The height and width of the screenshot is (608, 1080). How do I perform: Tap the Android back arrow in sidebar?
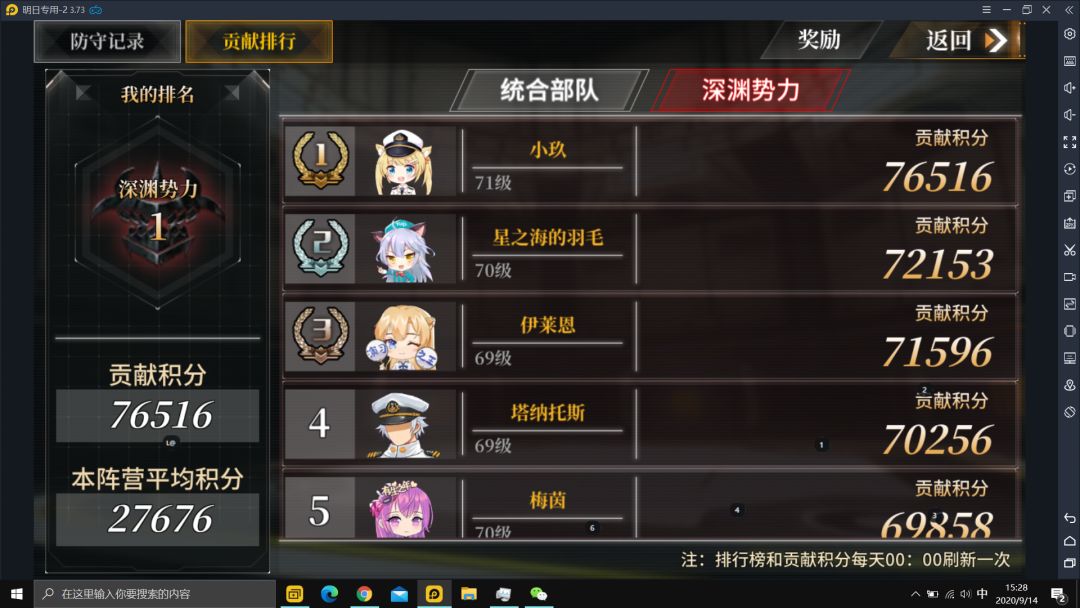[x=1069, y=518]
